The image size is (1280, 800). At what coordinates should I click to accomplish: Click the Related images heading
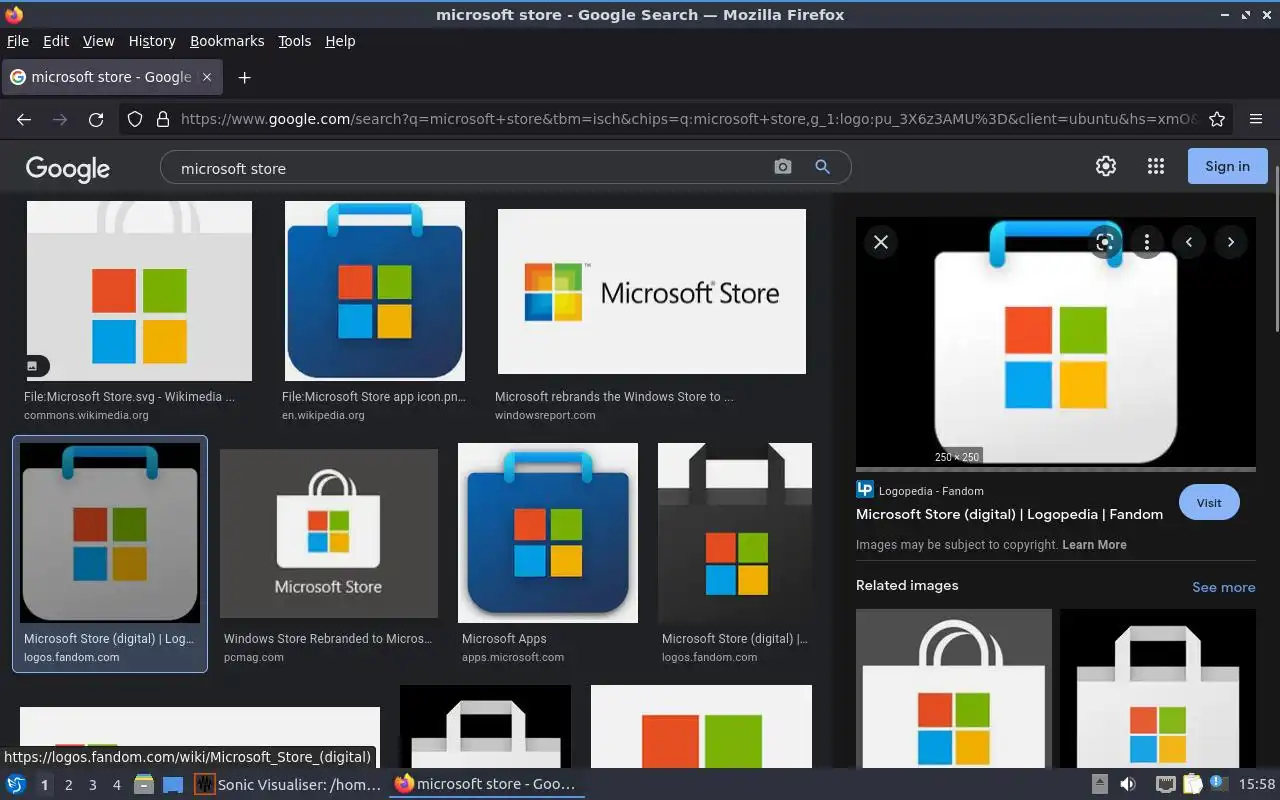(907, 586)
